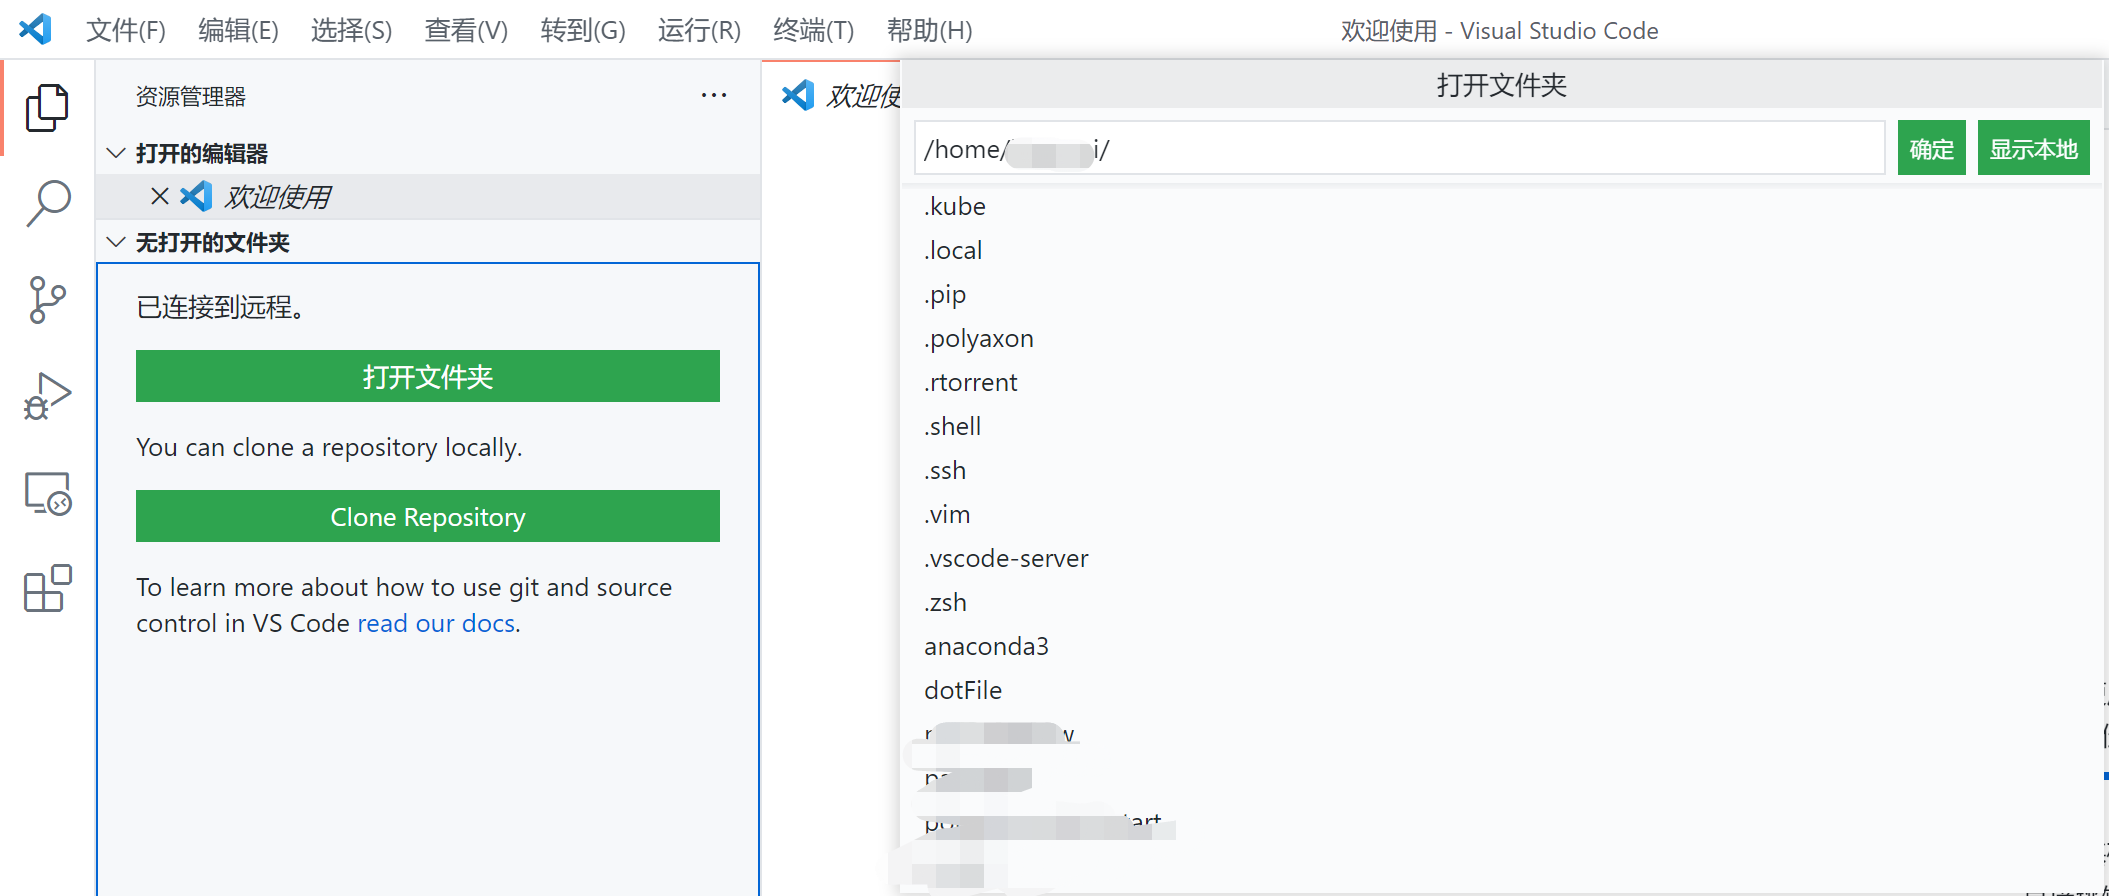Close the 欢迎使用 editor with the X icon

click(x=159, y=196)
